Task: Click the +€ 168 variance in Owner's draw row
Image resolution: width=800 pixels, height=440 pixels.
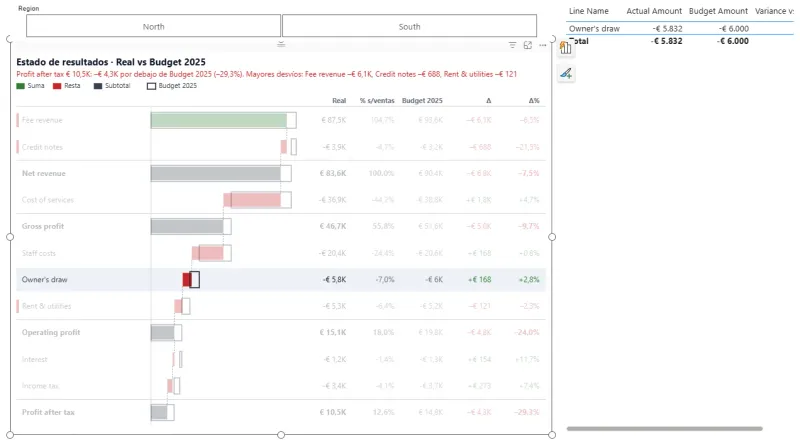Action: coord(480,279)
